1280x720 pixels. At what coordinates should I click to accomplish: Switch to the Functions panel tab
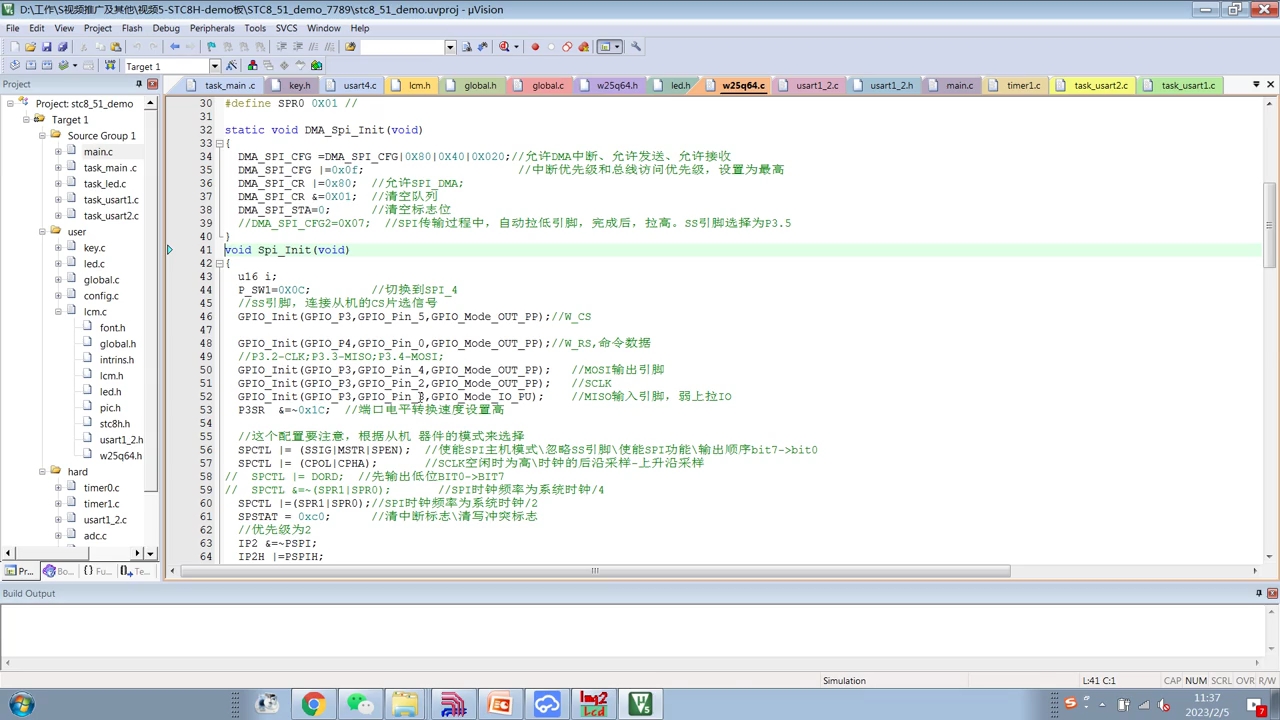pyautogui.click(x=97, y=571)
